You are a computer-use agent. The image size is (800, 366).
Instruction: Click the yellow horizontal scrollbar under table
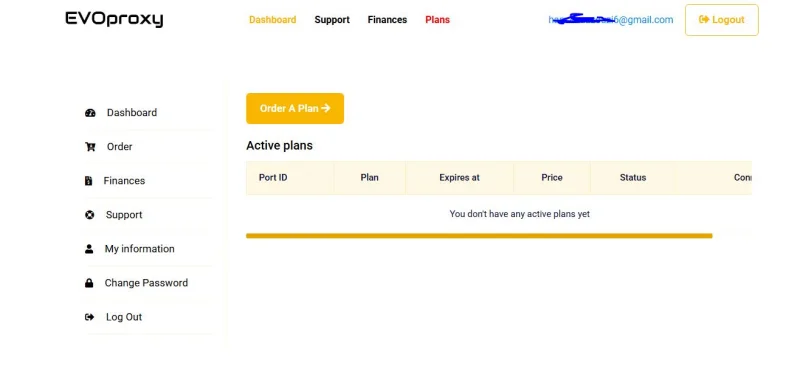tap(479, 236)
